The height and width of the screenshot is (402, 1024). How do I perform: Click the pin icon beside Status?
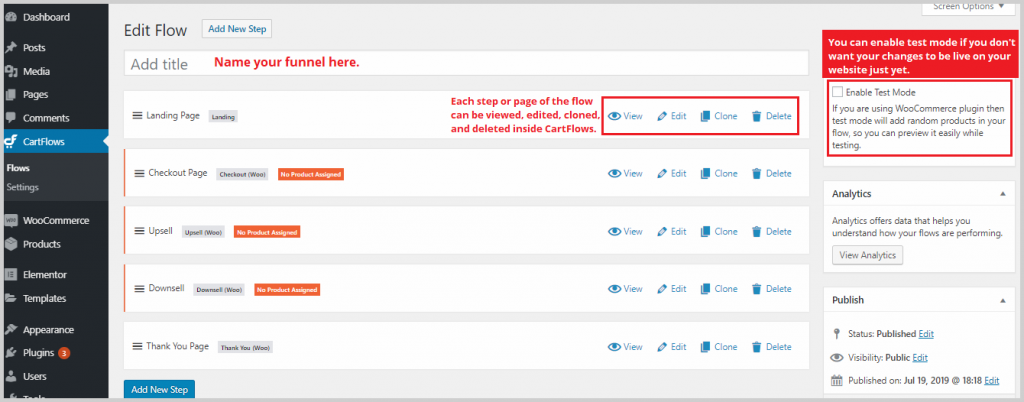pyautogui.click(x=837, y=333)
